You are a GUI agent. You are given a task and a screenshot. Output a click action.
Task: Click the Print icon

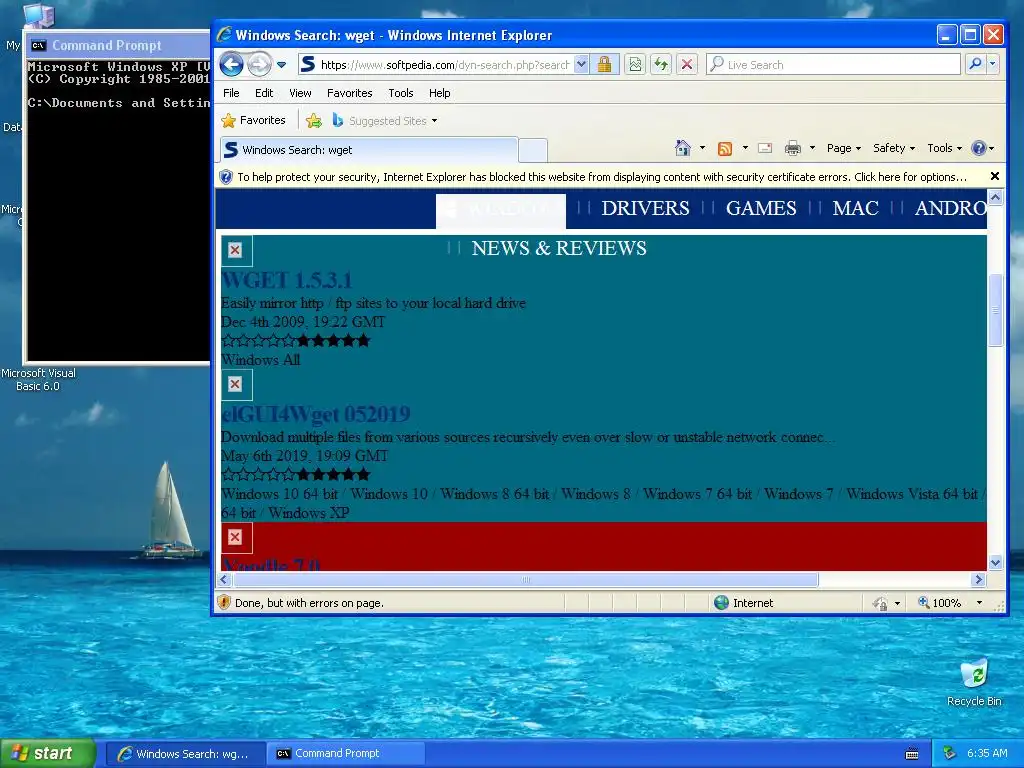point(792,148)
